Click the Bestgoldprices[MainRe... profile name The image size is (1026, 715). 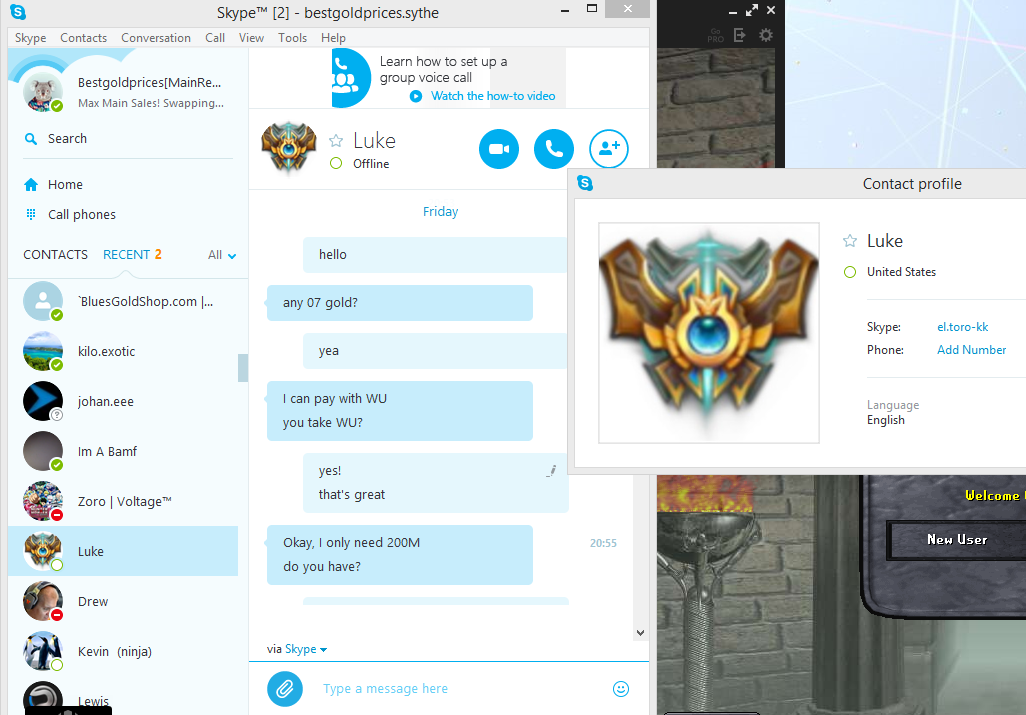(149, 82)
